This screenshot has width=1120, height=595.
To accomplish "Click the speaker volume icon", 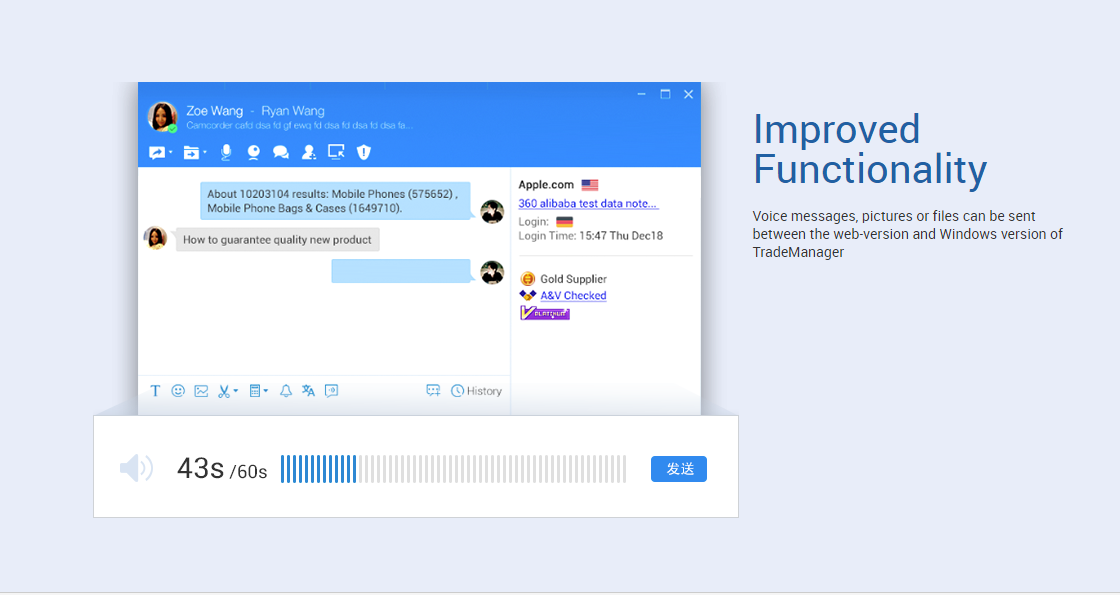I will [136, 469].
